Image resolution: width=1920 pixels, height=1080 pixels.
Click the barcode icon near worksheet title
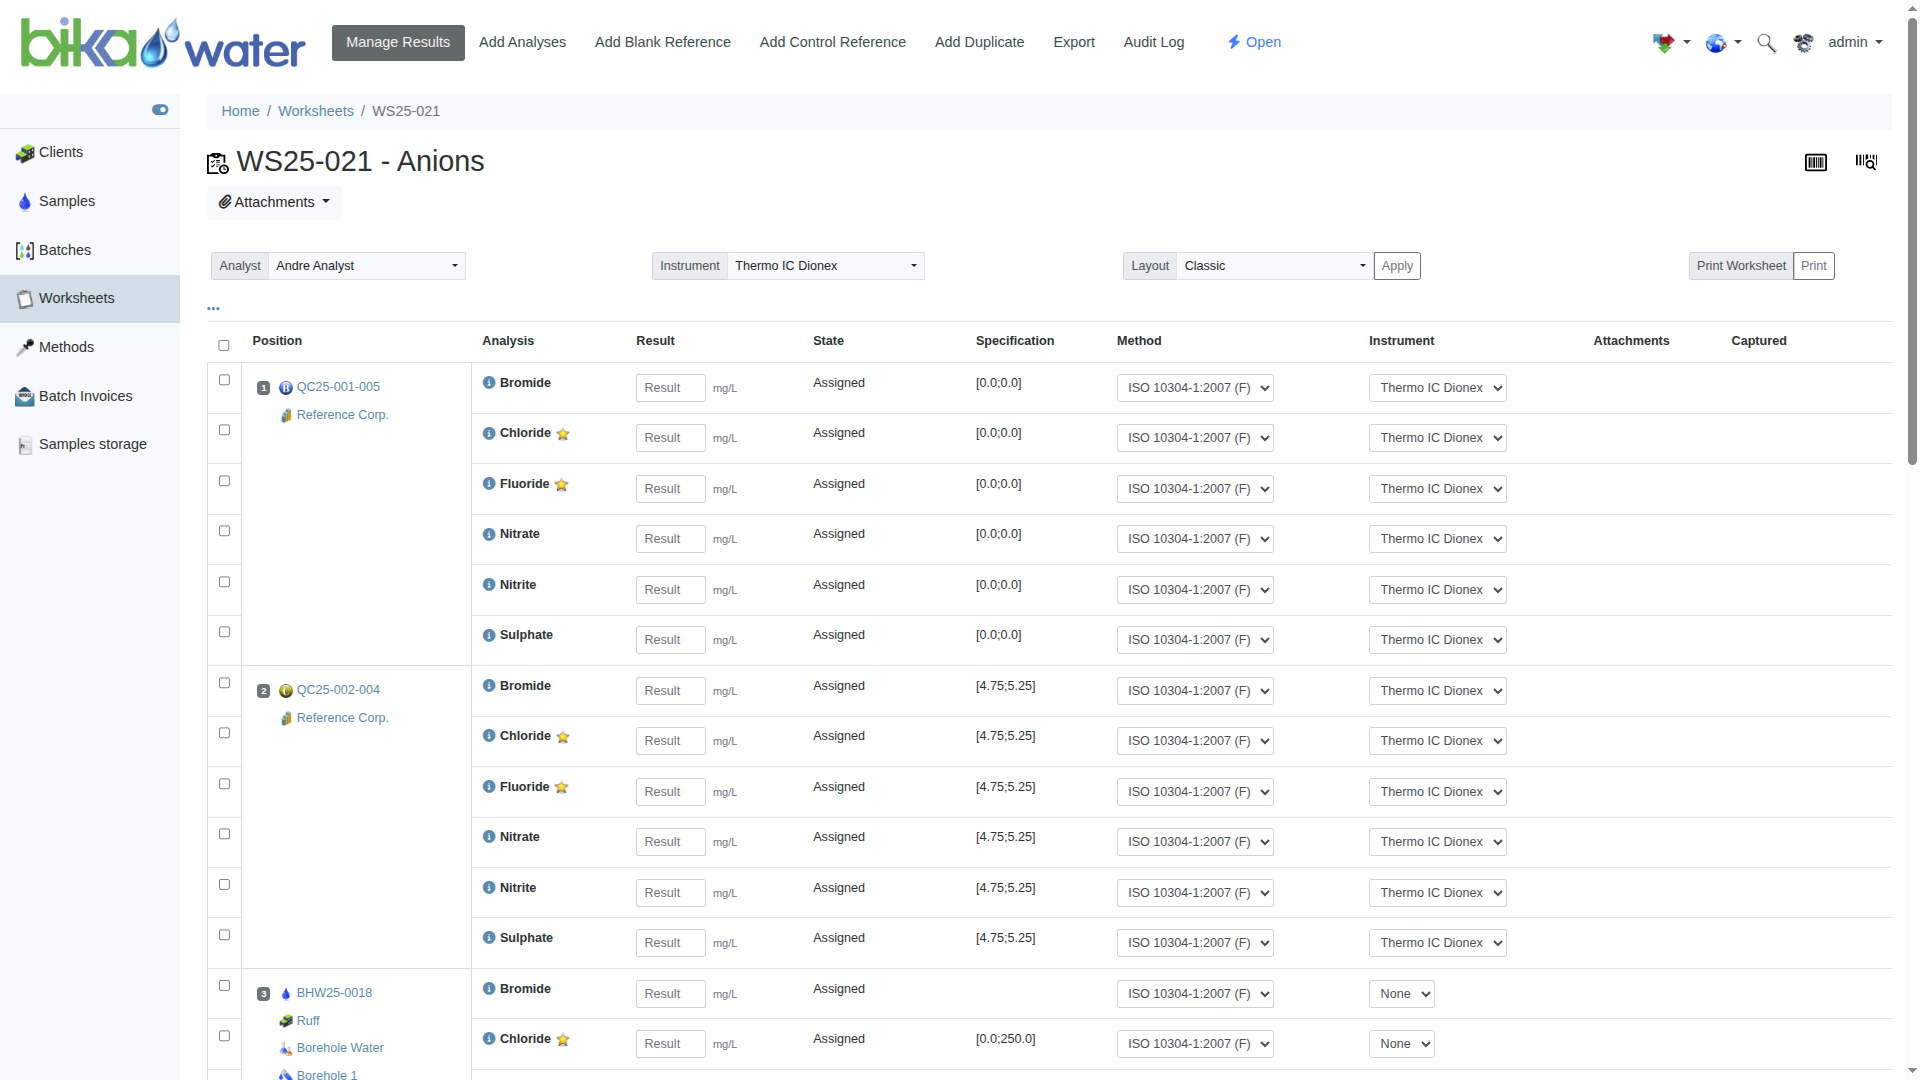[x=1815, y=162]
